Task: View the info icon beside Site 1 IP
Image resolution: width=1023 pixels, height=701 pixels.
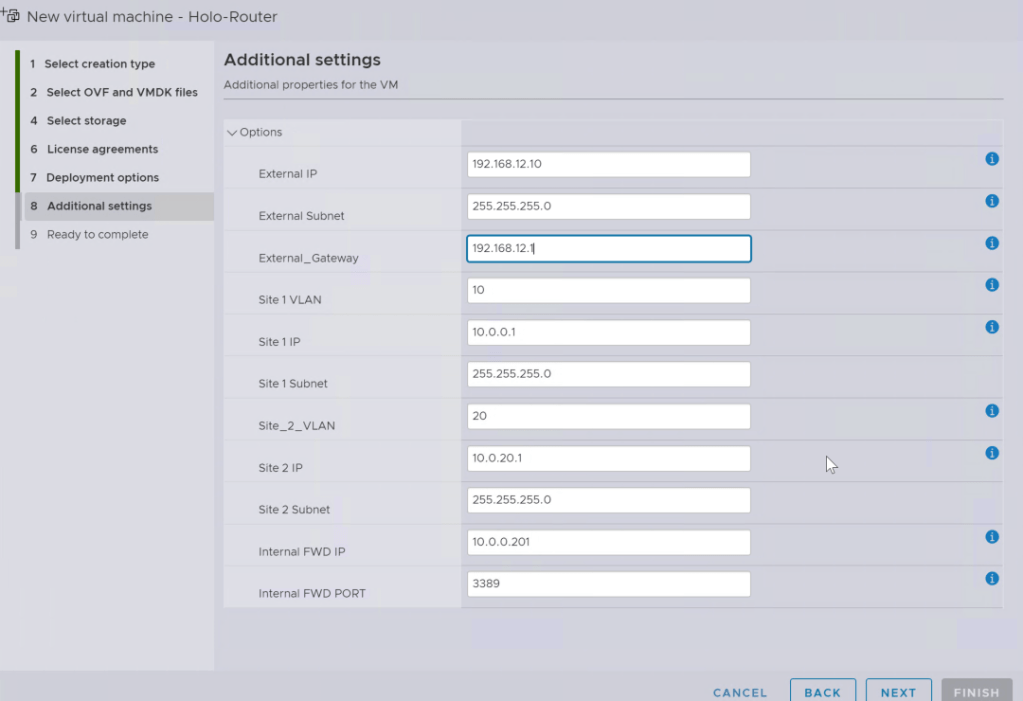Action: 992,327
